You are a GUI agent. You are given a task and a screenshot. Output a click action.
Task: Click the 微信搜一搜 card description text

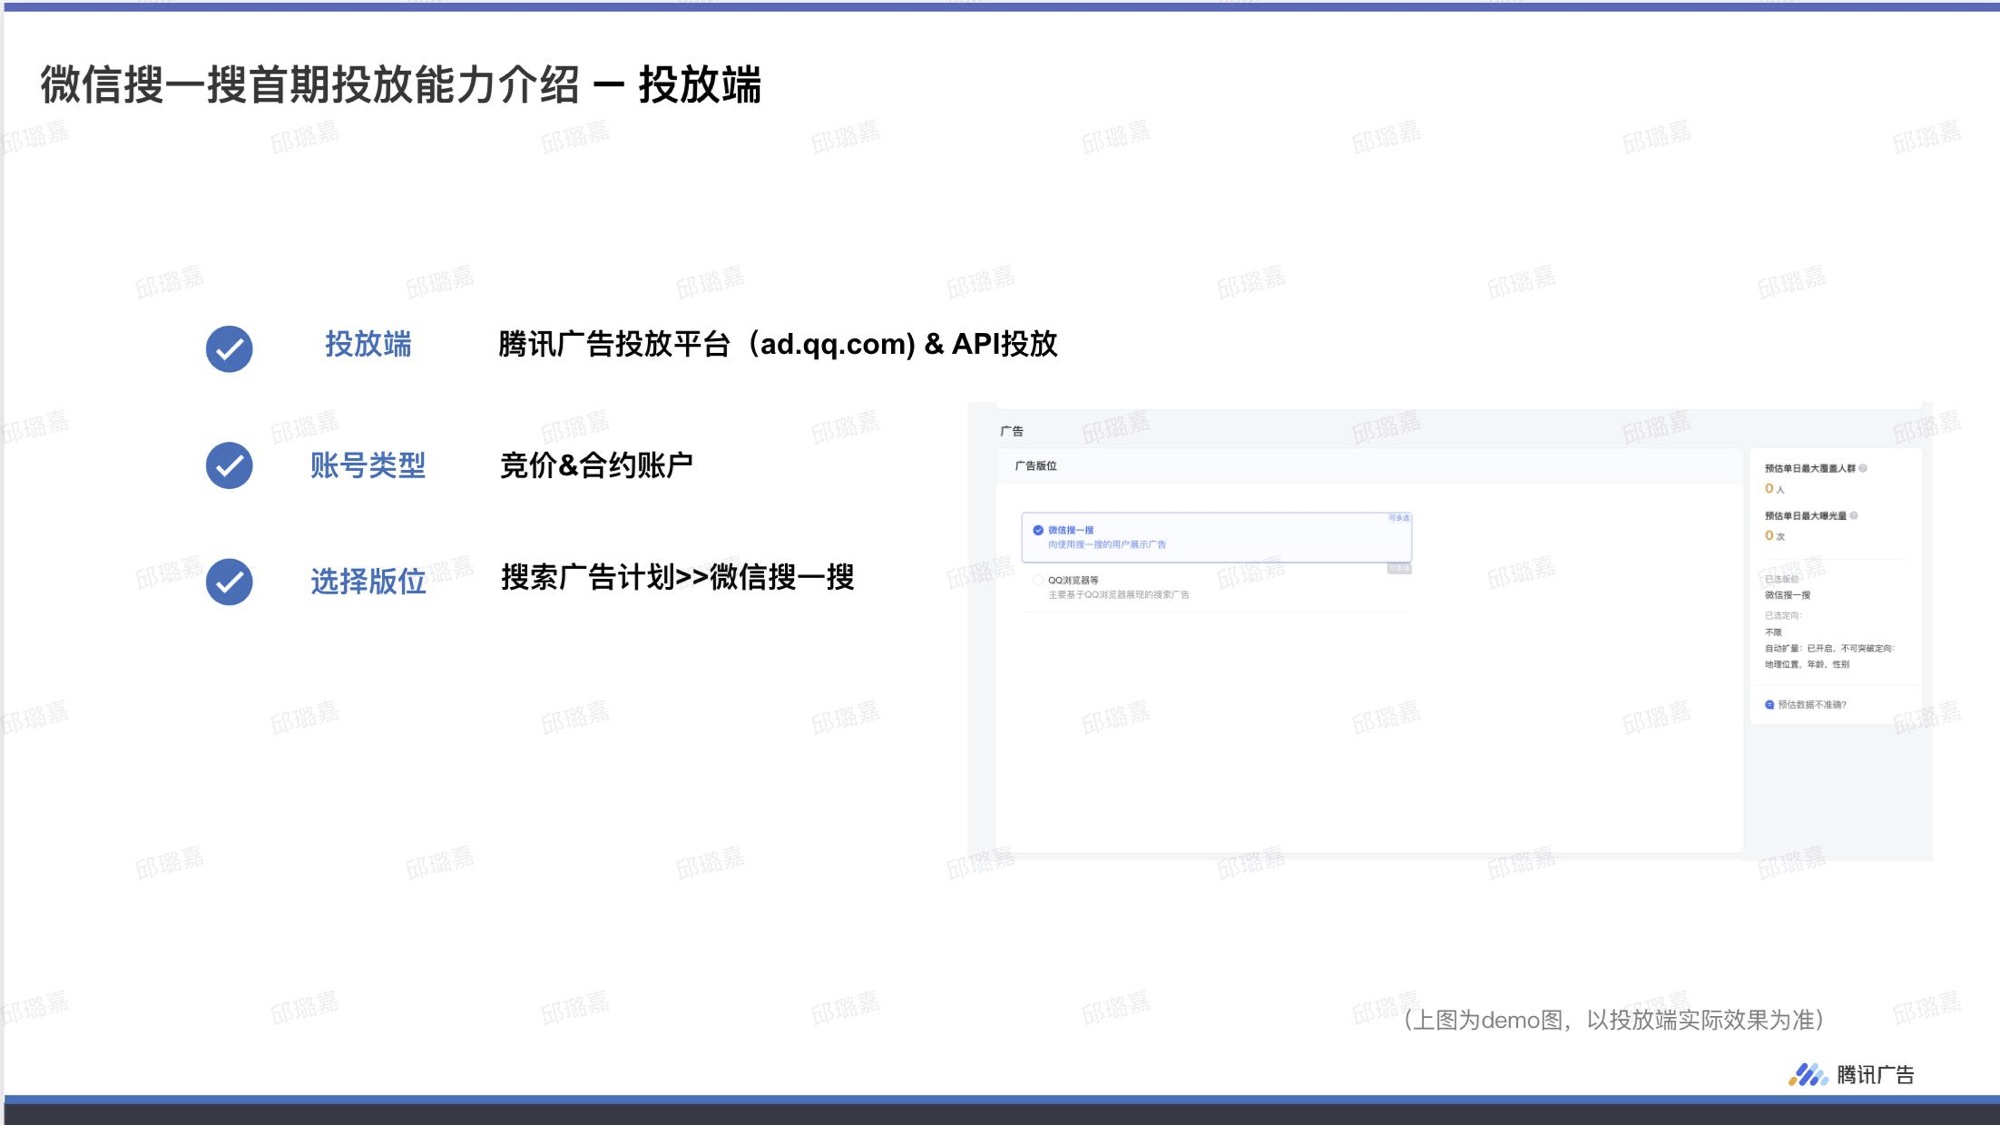click(x=1107, y=545)
